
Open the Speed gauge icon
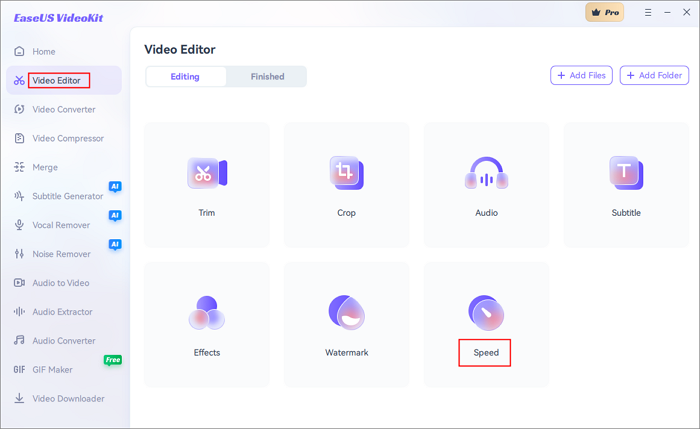click(x=486, y=313)
